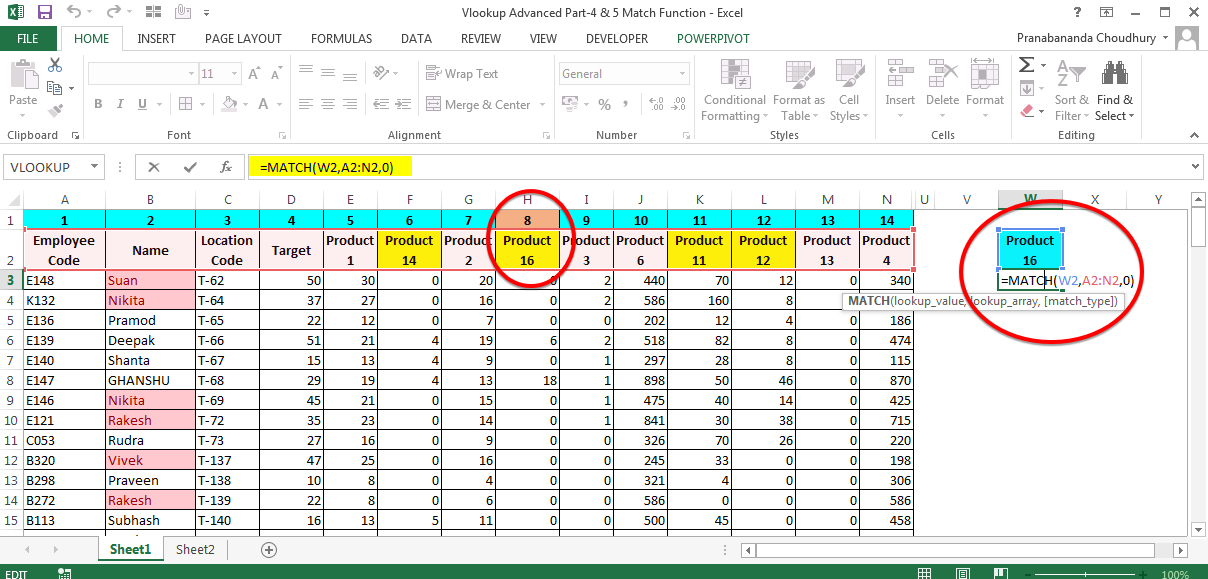Confirm the formula with the Enter checkmark
The image size is (1208, 579).
click(x=190, y=167)
